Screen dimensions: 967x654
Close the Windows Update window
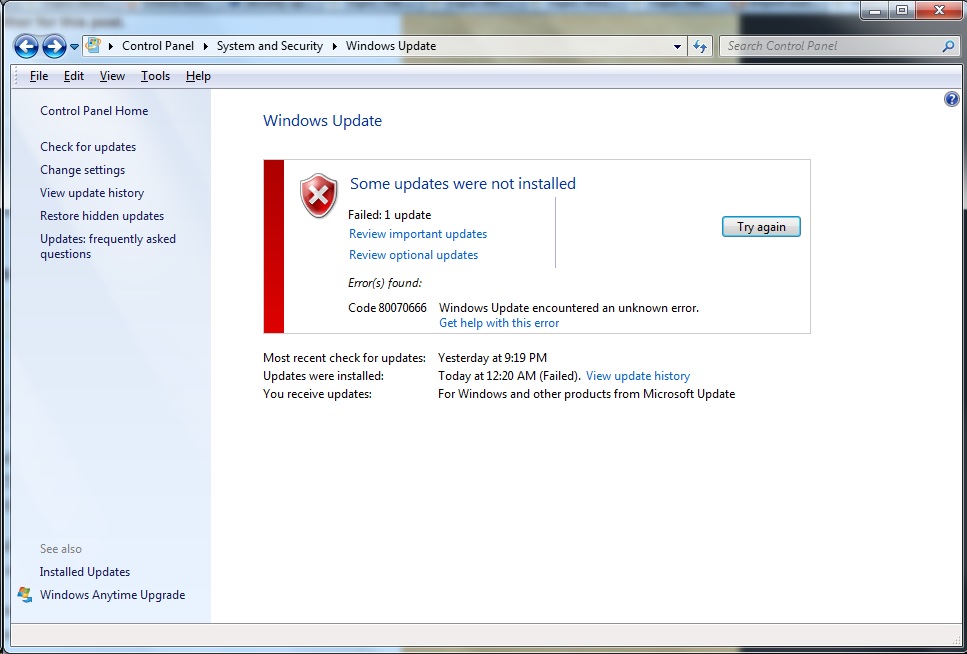coord(939,10)
